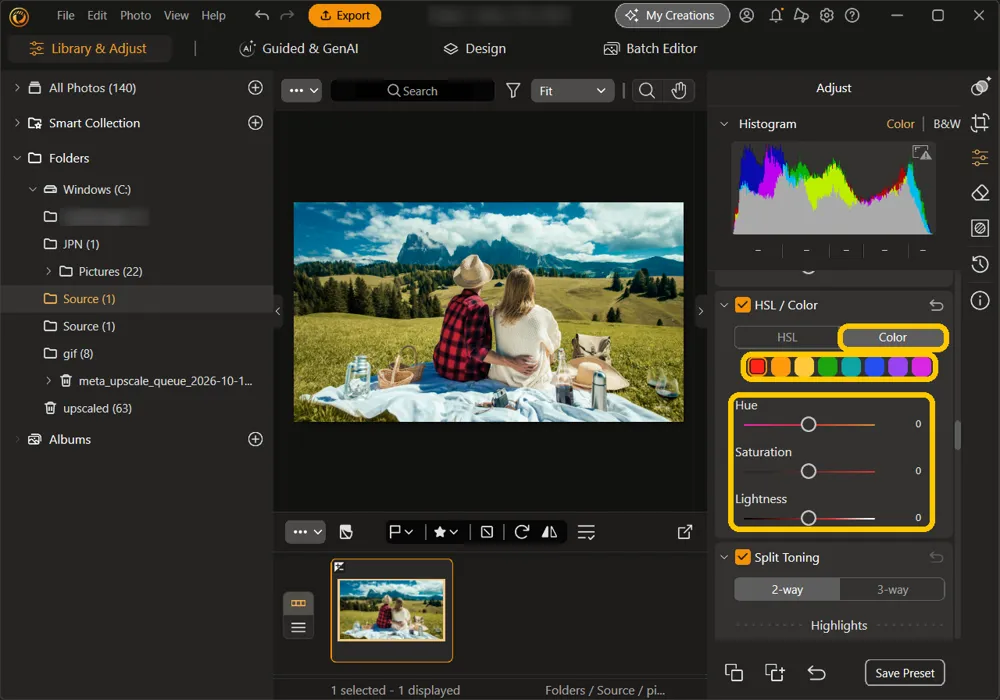Open the help question mark icon
The height and width of the screenshot is (700, 1000).
point(852,15)
